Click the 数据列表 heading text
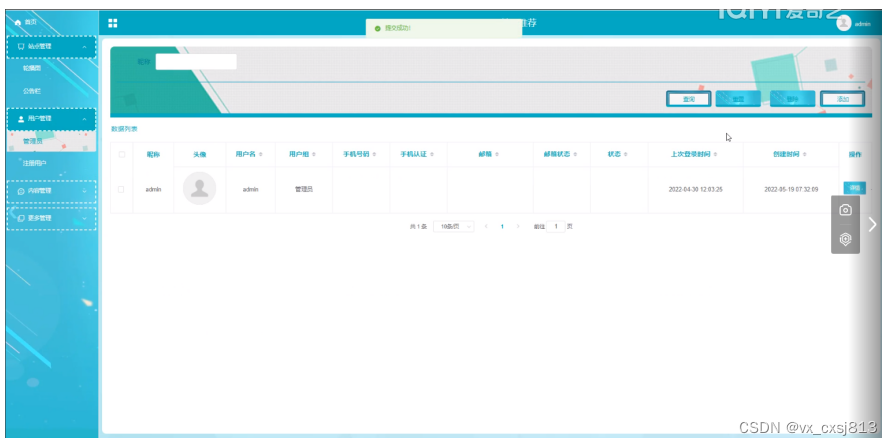Screen dimensions: 892x445 point(124,129)
